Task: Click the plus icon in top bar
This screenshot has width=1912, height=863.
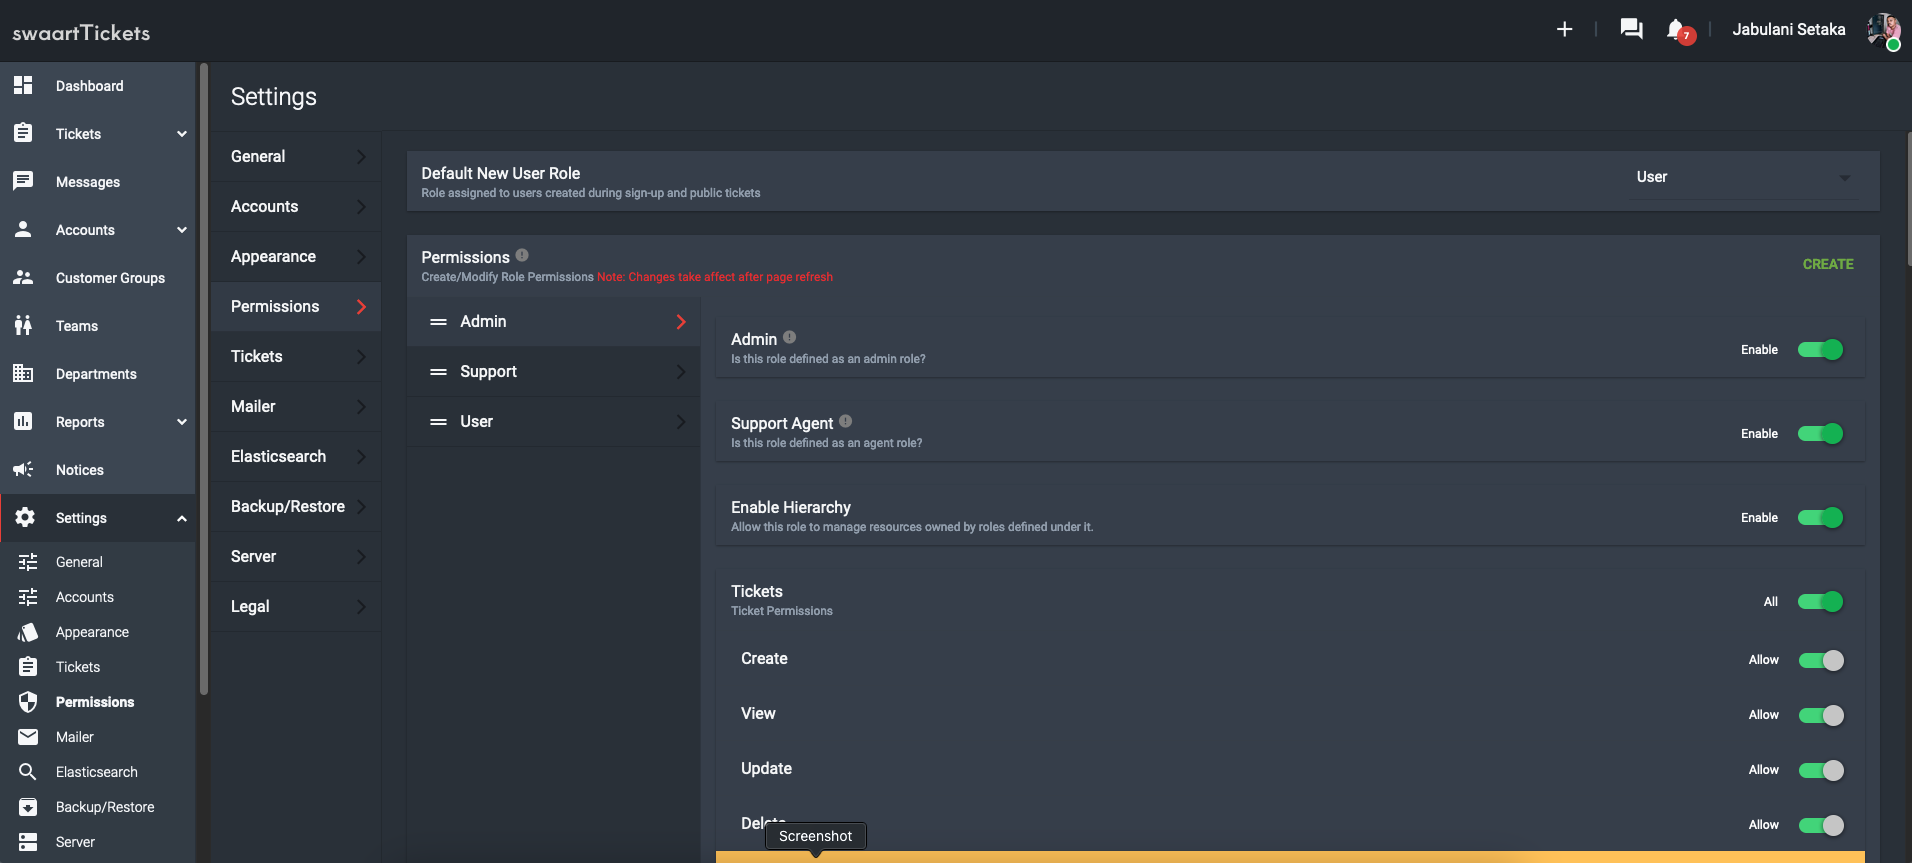Action: click(x=1564, y=30)
